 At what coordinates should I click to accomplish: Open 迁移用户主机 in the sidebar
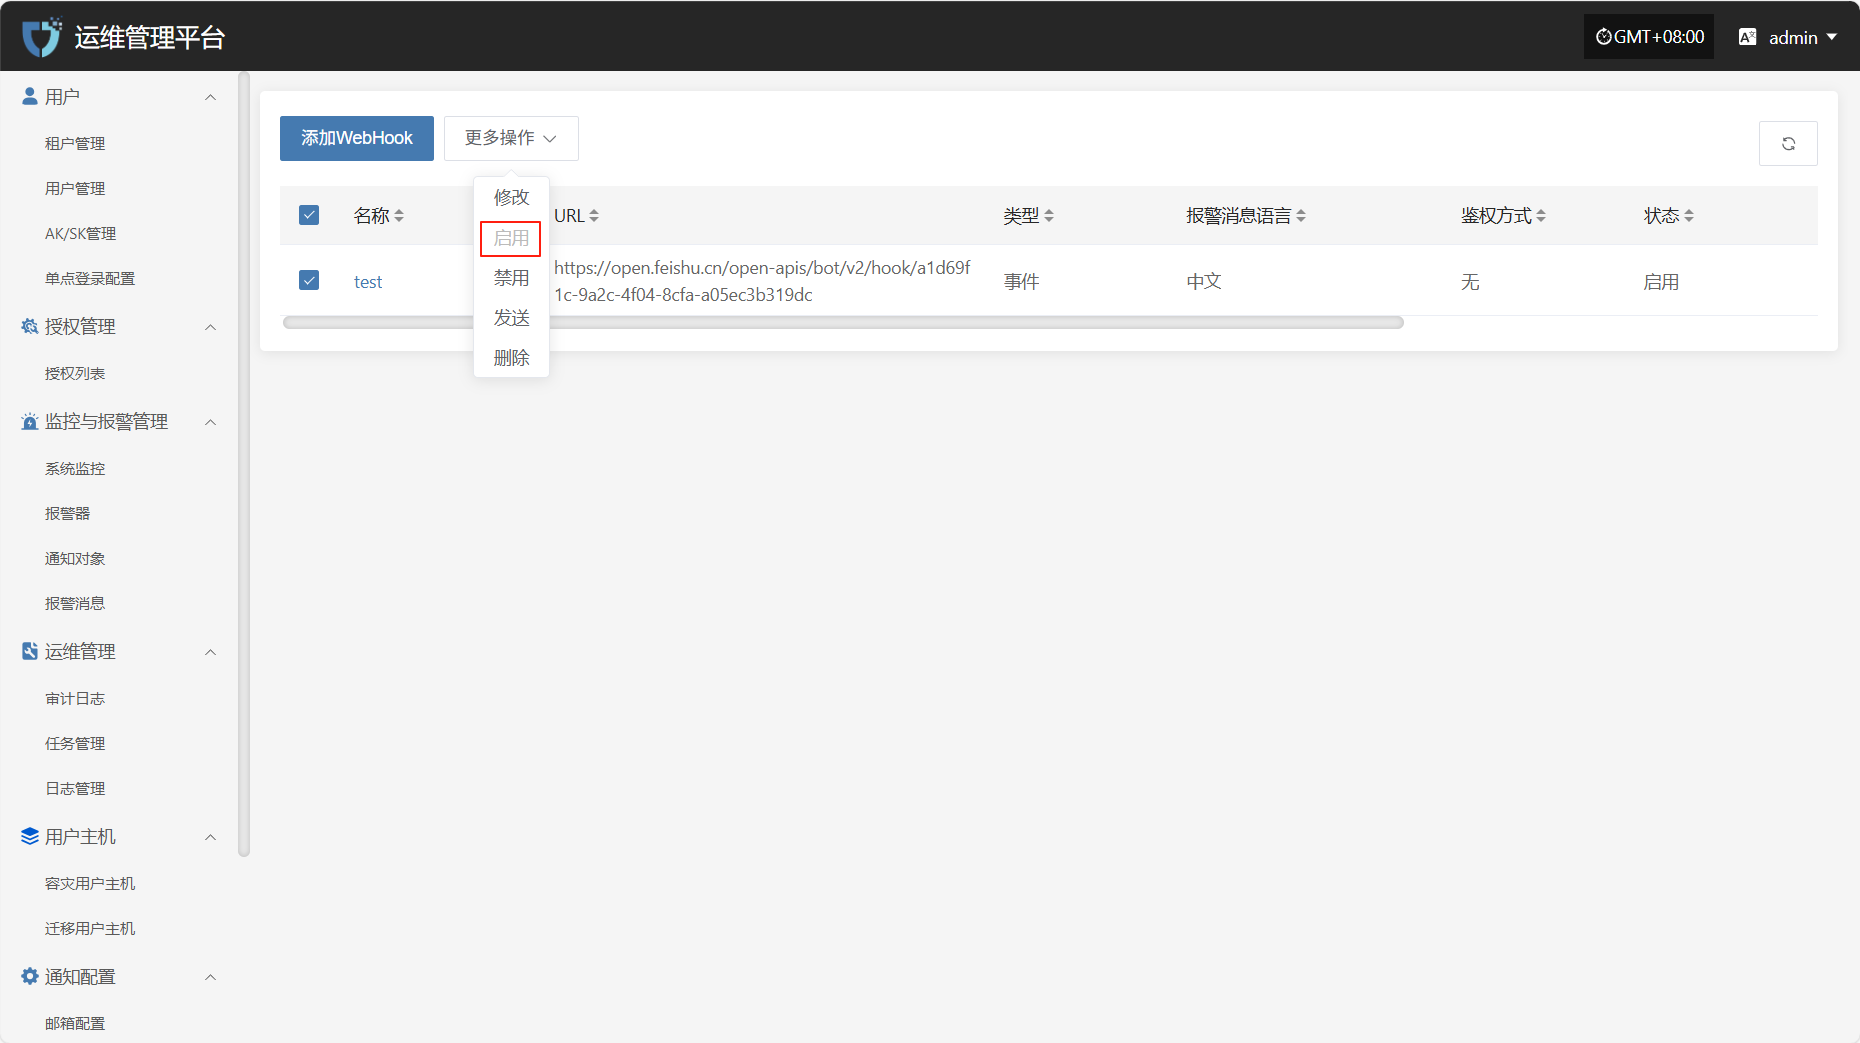(x=90, y=928)
